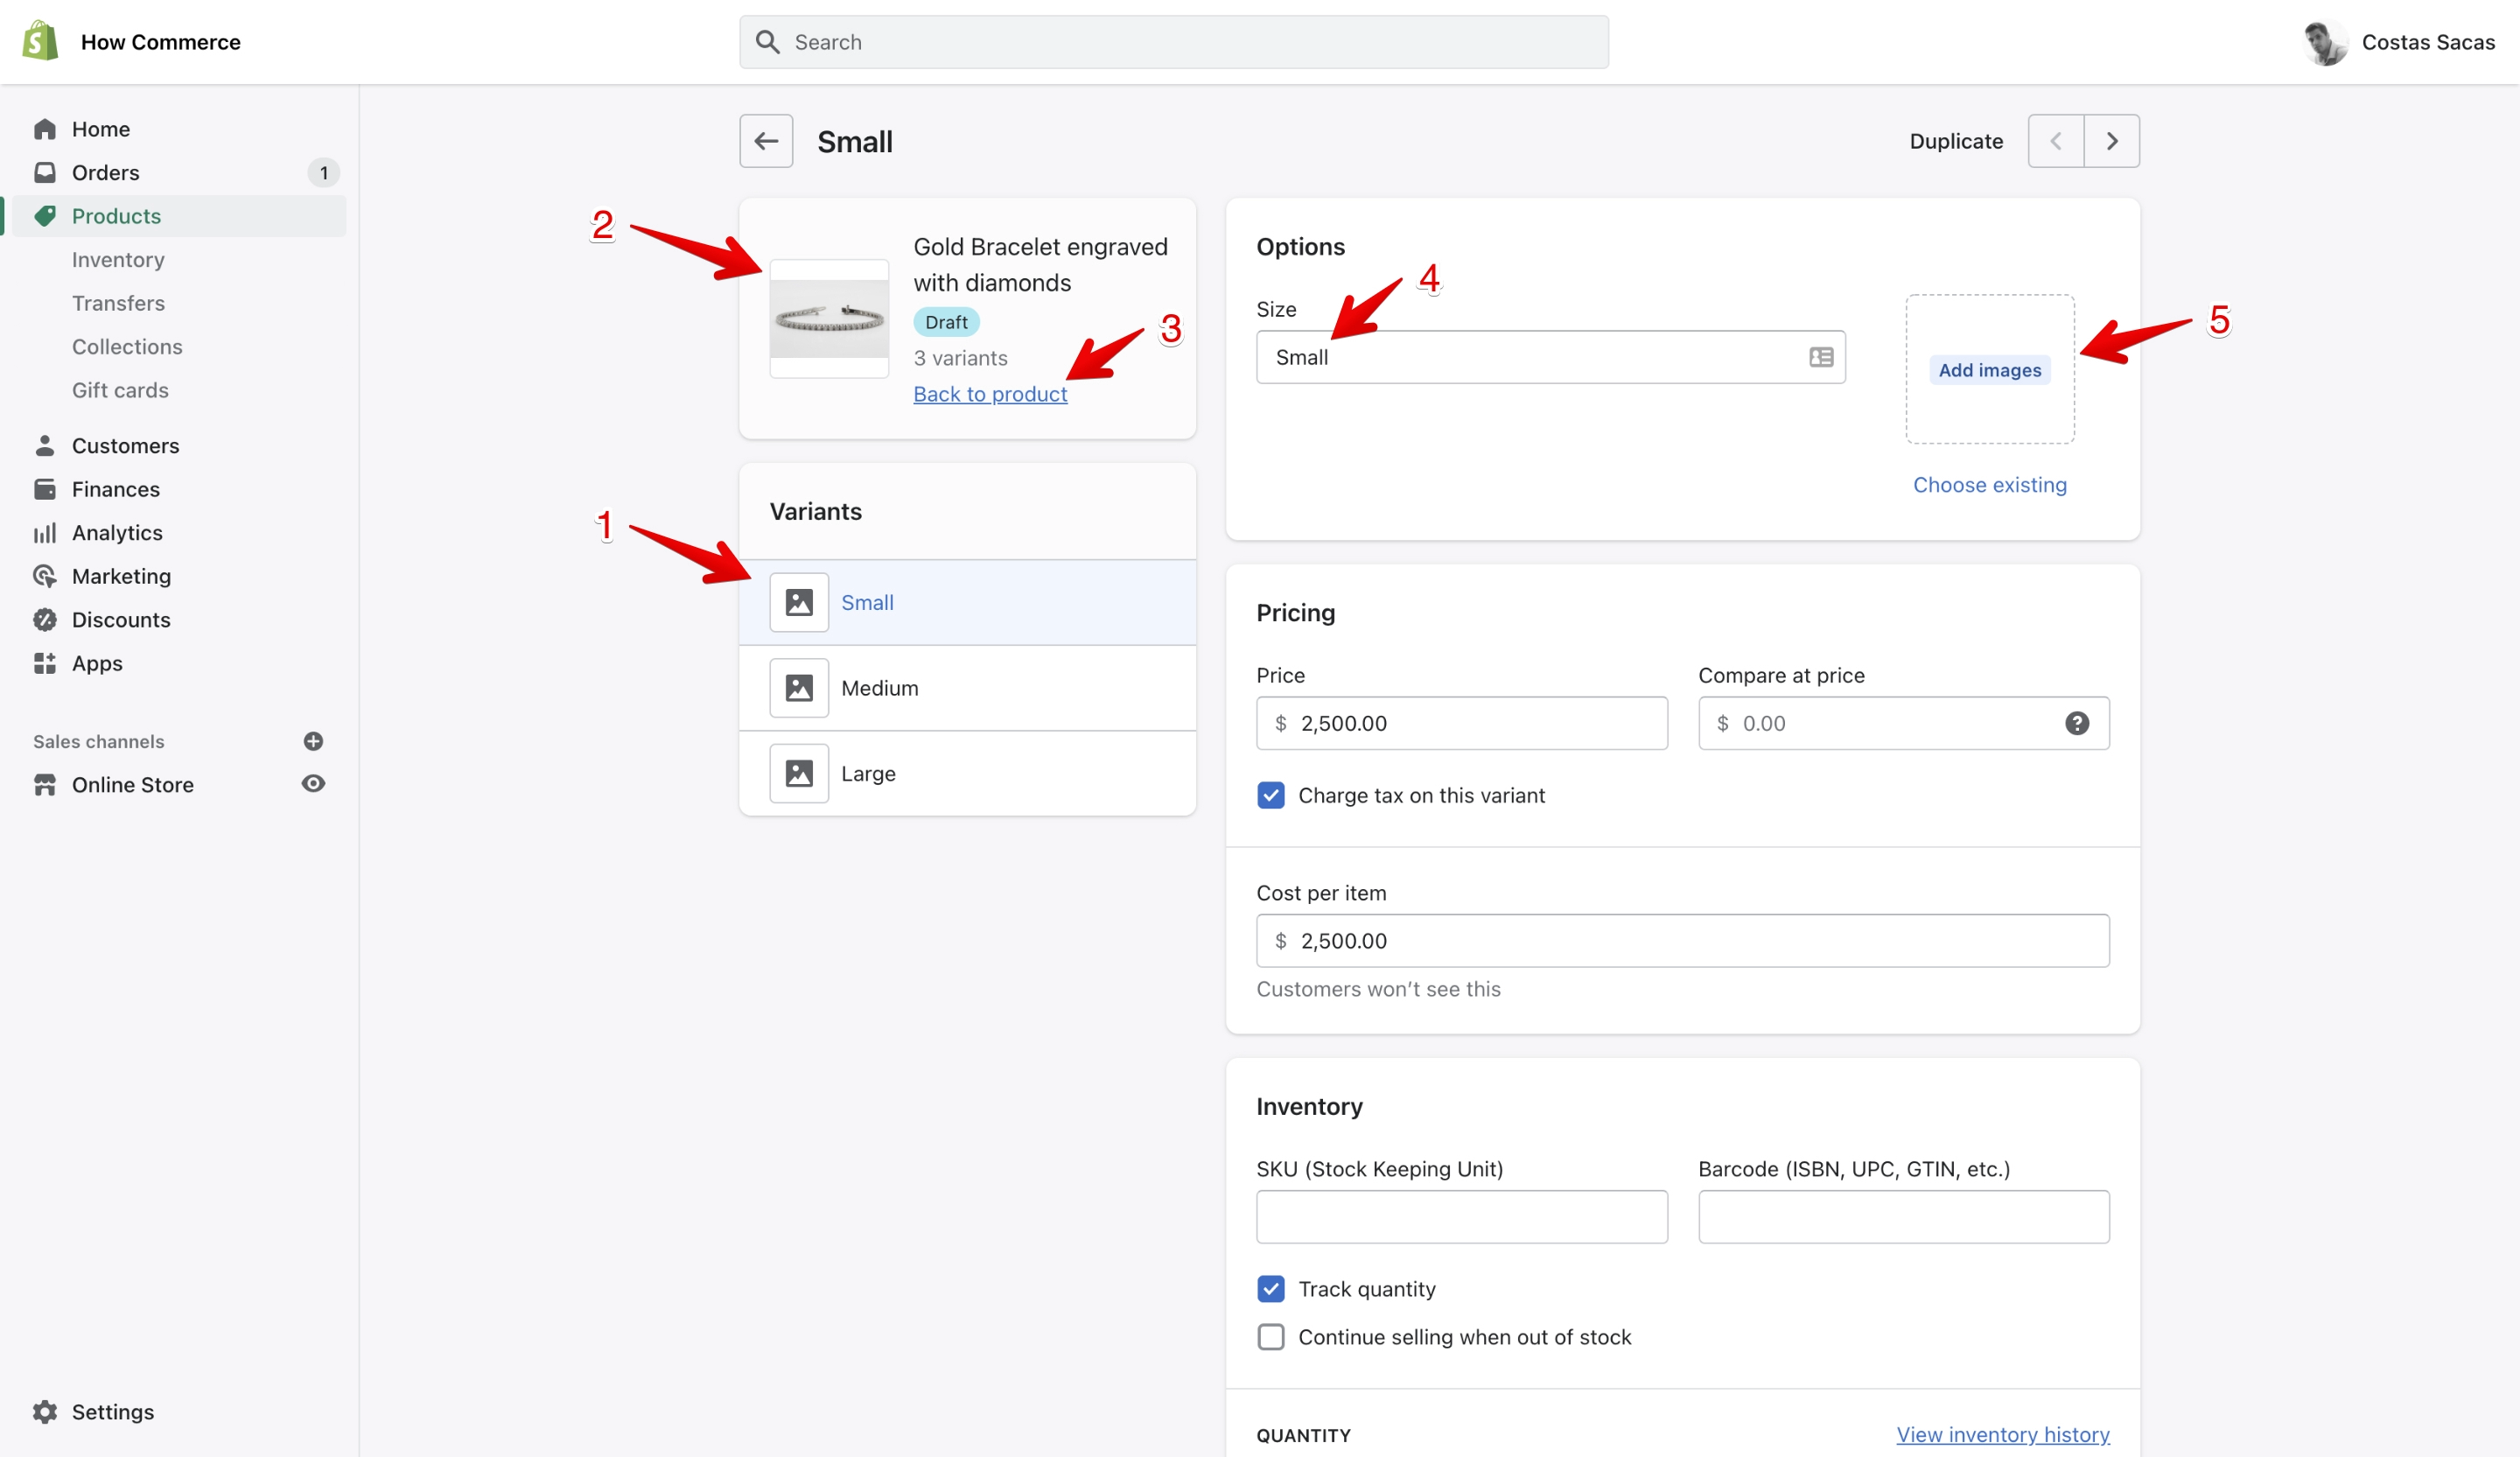Open the Inventory submenu item
This screenshot has height=1457, width=2520.
point(118,259)
